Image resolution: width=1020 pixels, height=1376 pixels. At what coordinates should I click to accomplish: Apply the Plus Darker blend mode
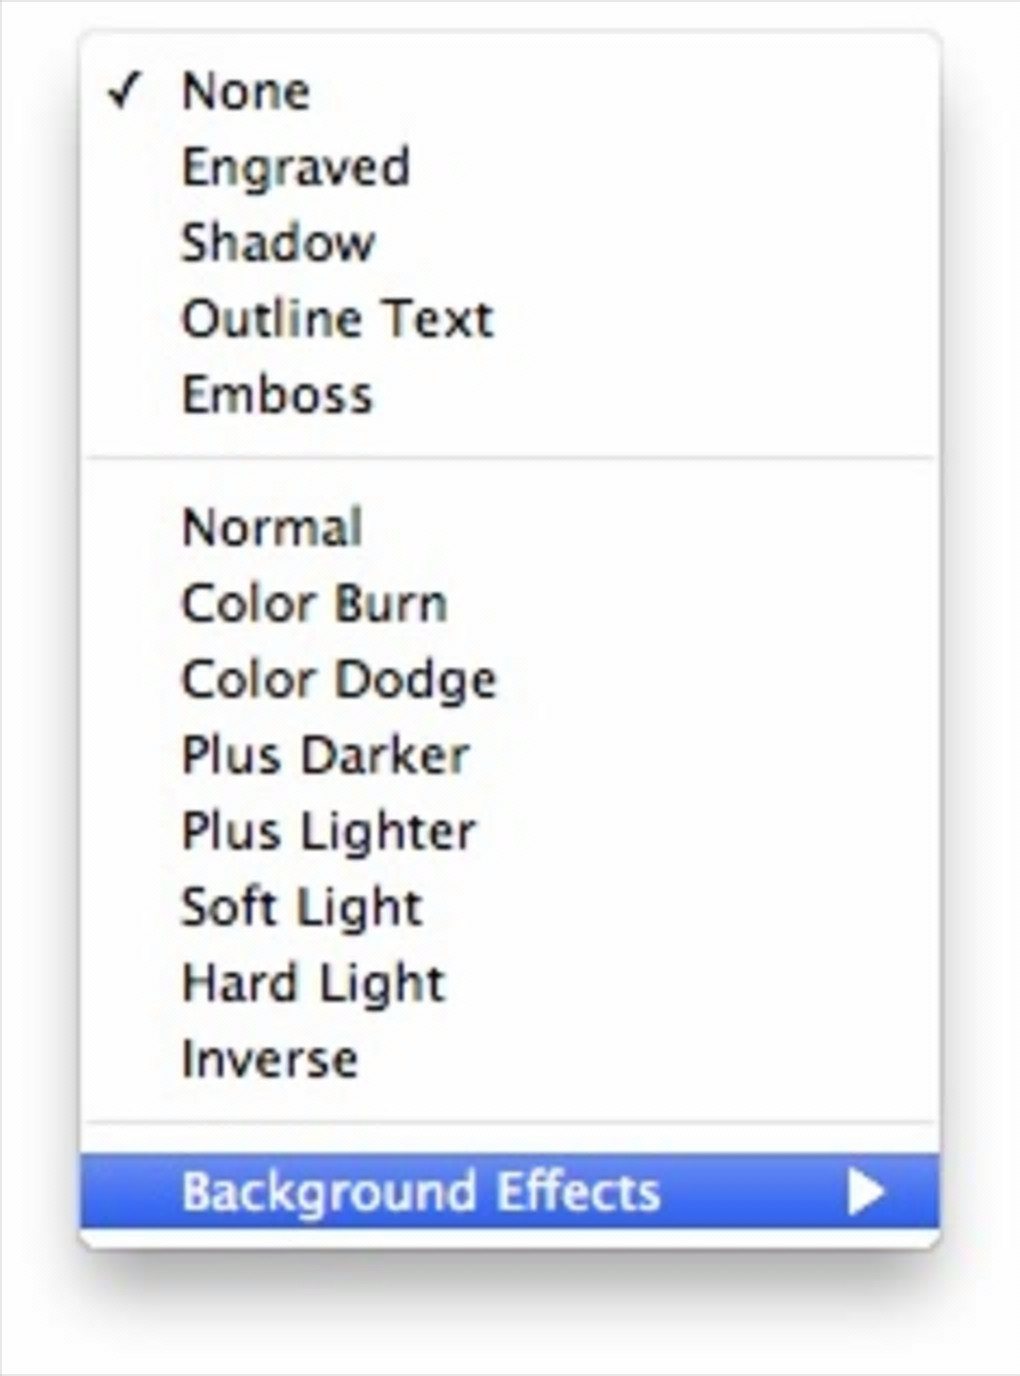325,756
